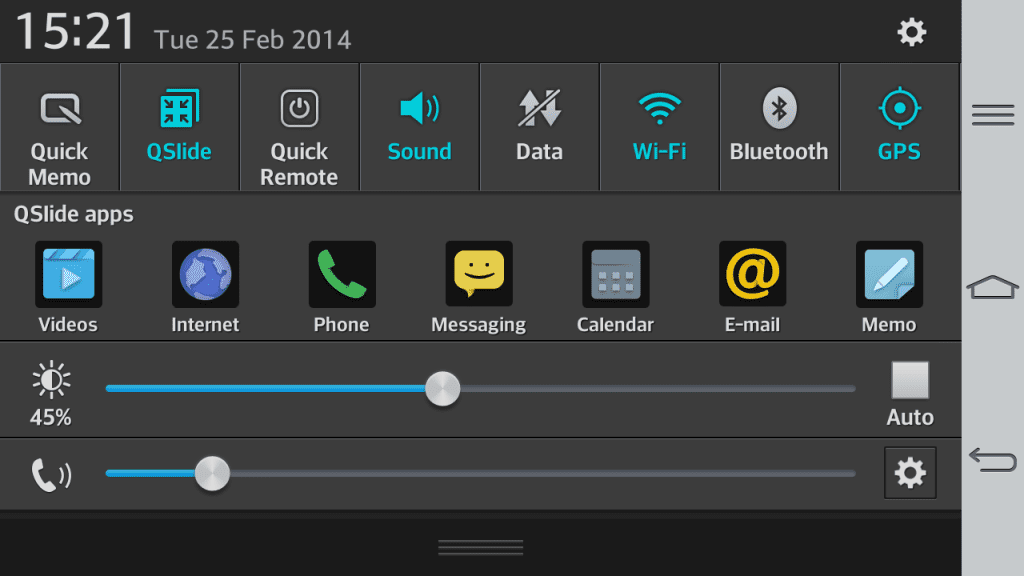Open ringtone volume settings via the gear button

click(909, 472)
